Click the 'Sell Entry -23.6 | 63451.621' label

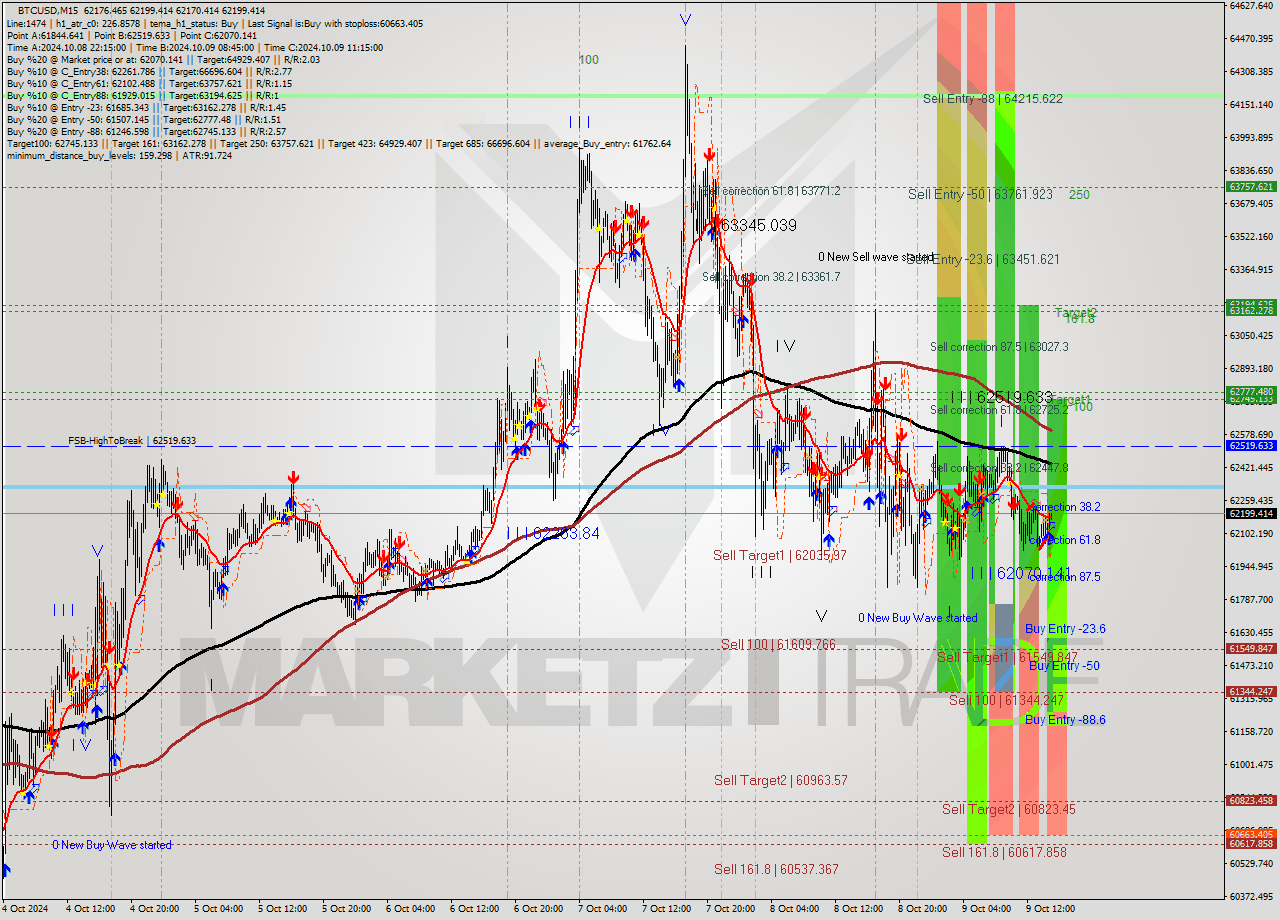click(983, 259)
